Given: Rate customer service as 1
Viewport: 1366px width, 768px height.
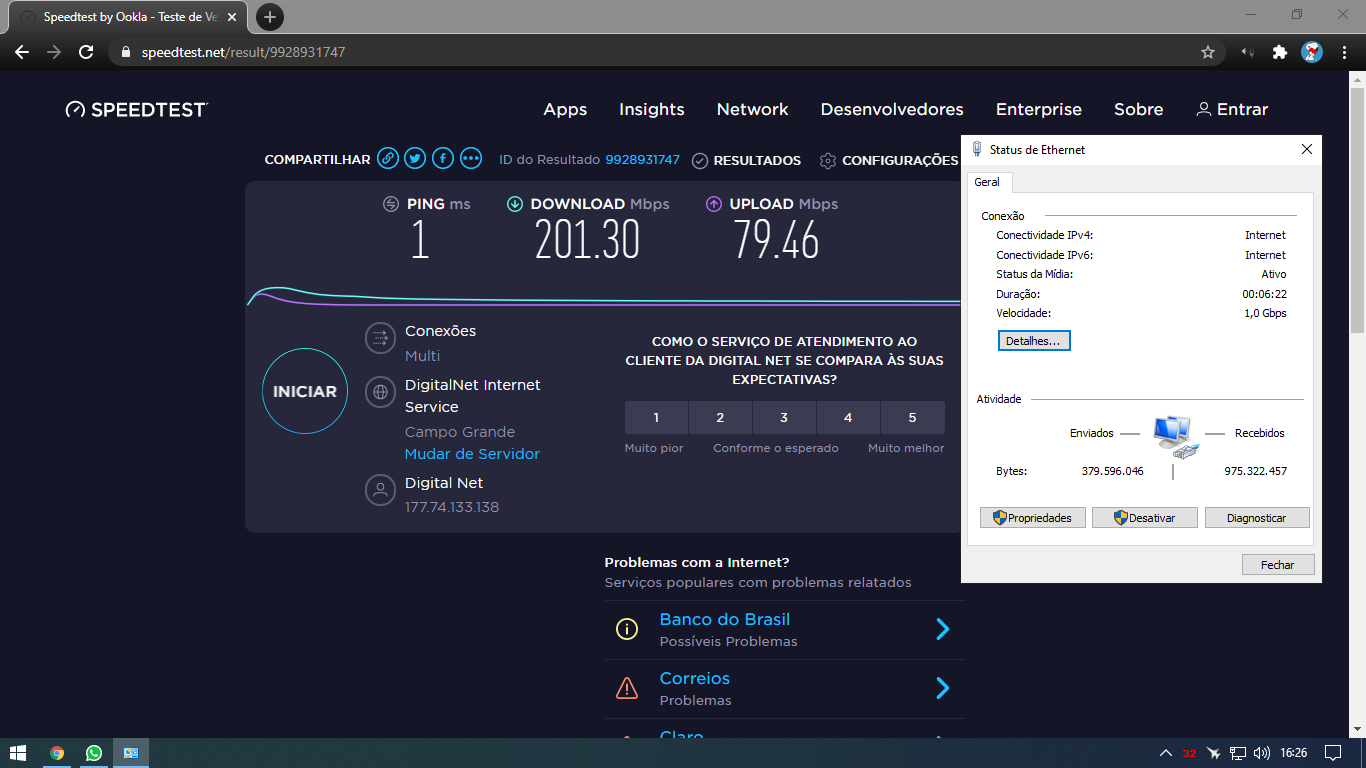Looking at the screenshot, I should point(656,417).
